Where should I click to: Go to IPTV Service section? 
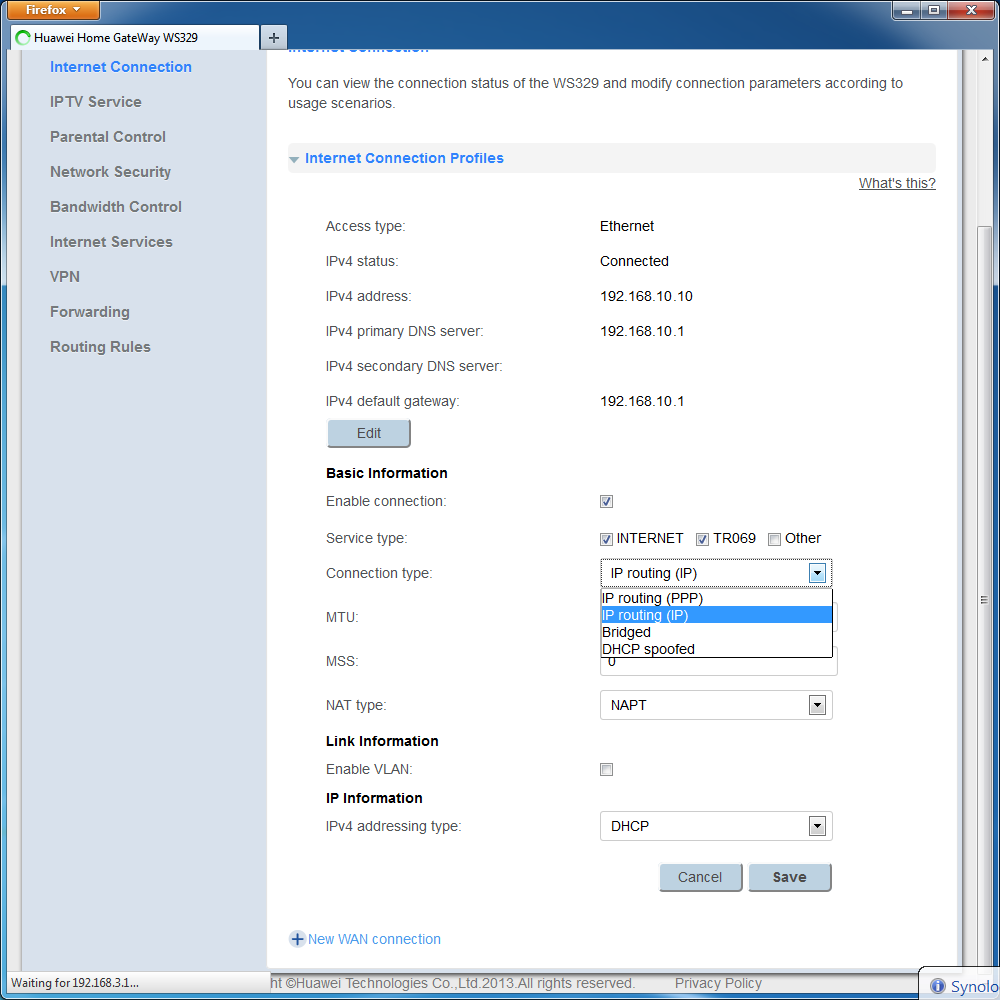(96, 102)
